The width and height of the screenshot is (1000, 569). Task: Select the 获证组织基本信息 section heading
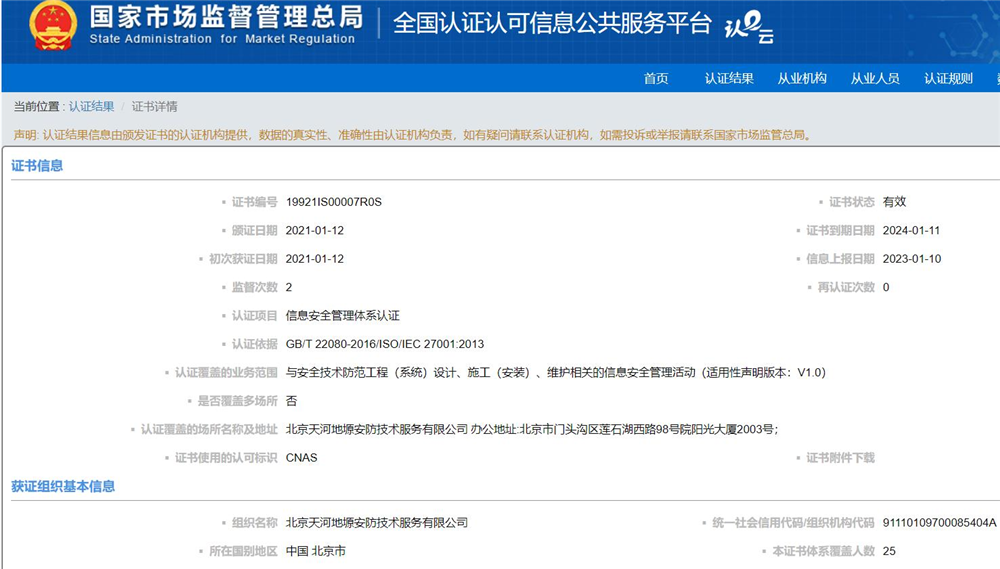pos(63,486)
